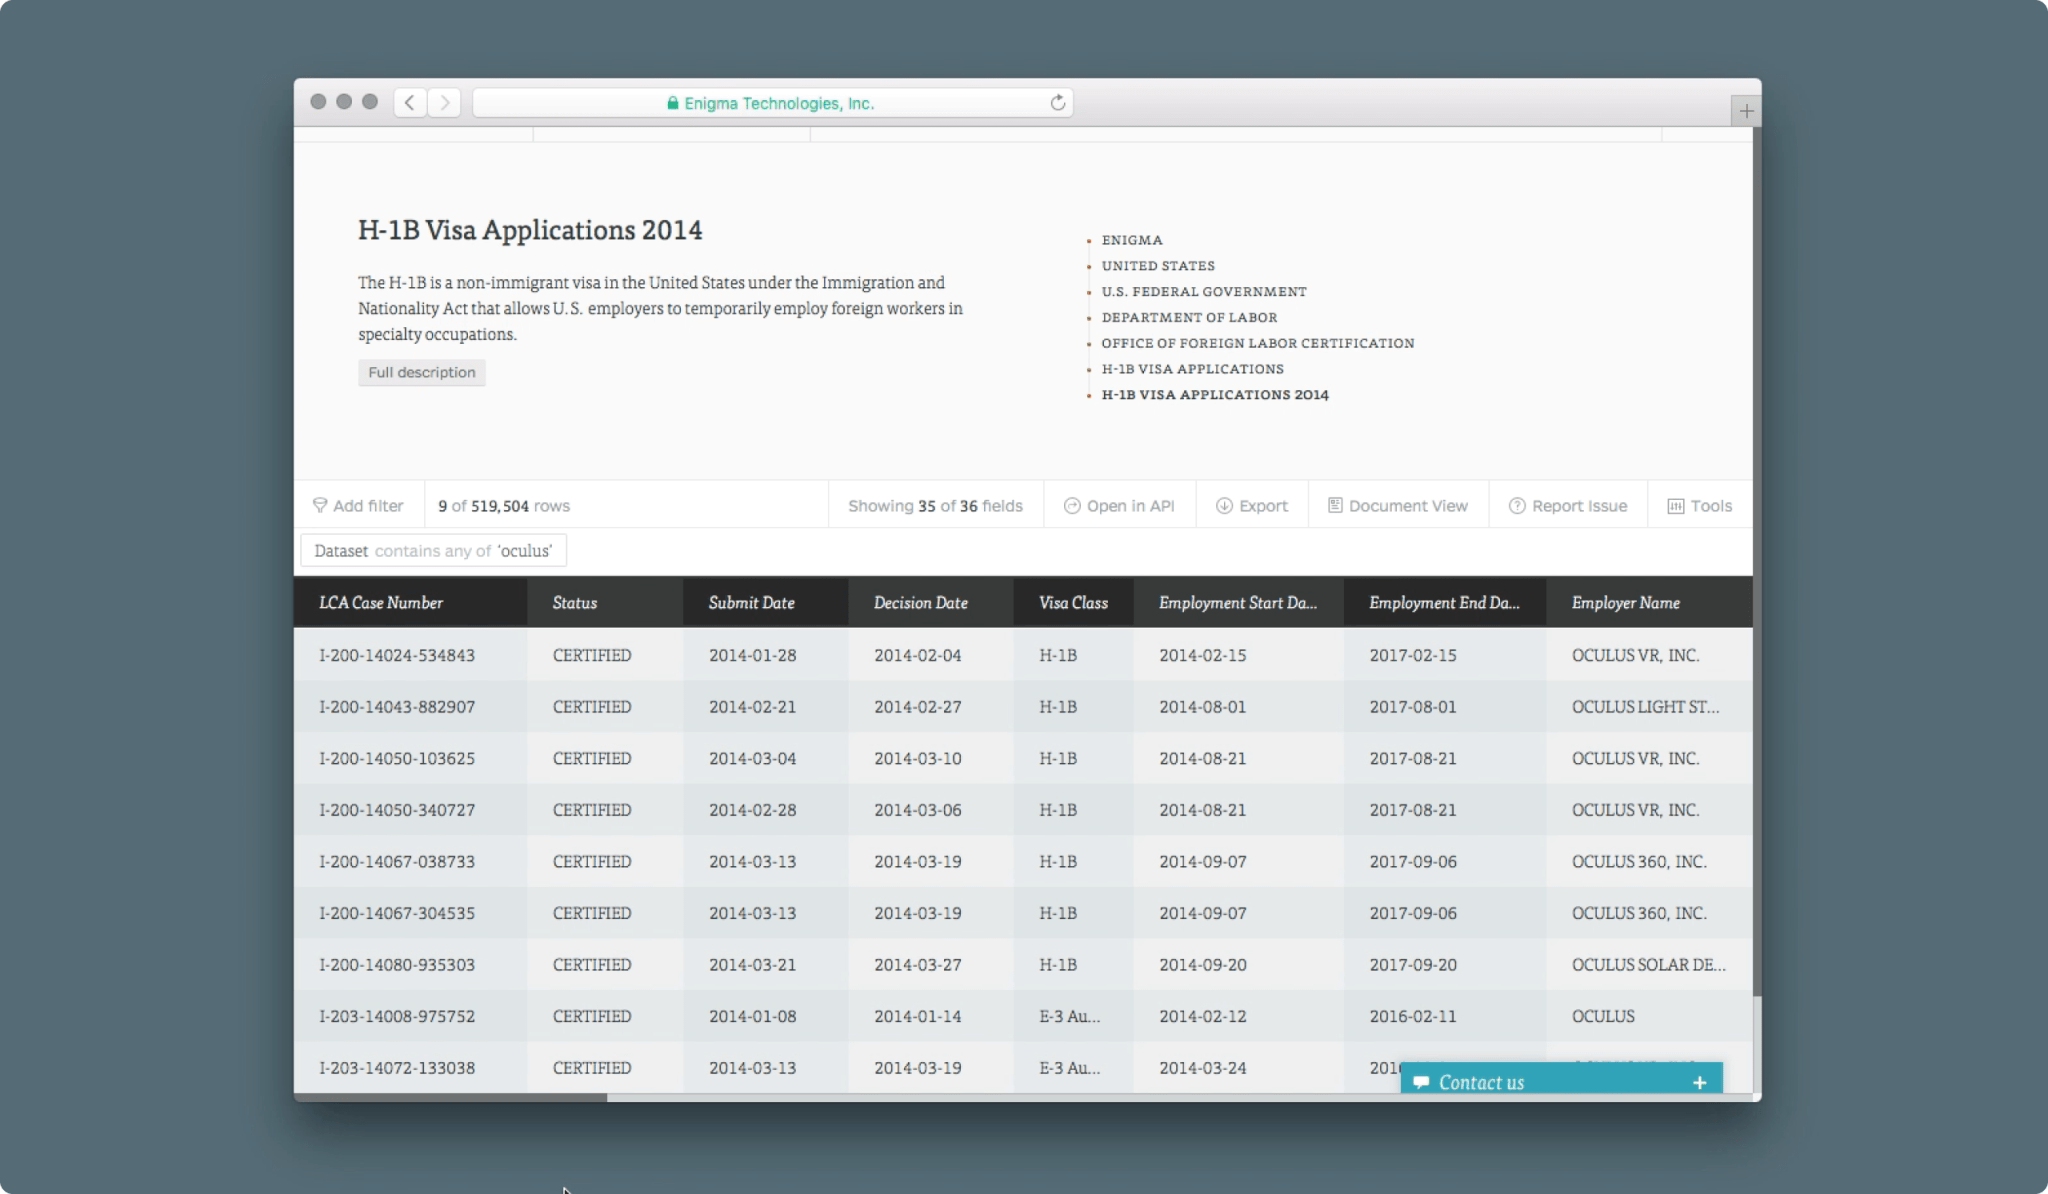2048x1194 pixels.
Task: Go forward with the browser forward arrow
Action: [445, 103]
